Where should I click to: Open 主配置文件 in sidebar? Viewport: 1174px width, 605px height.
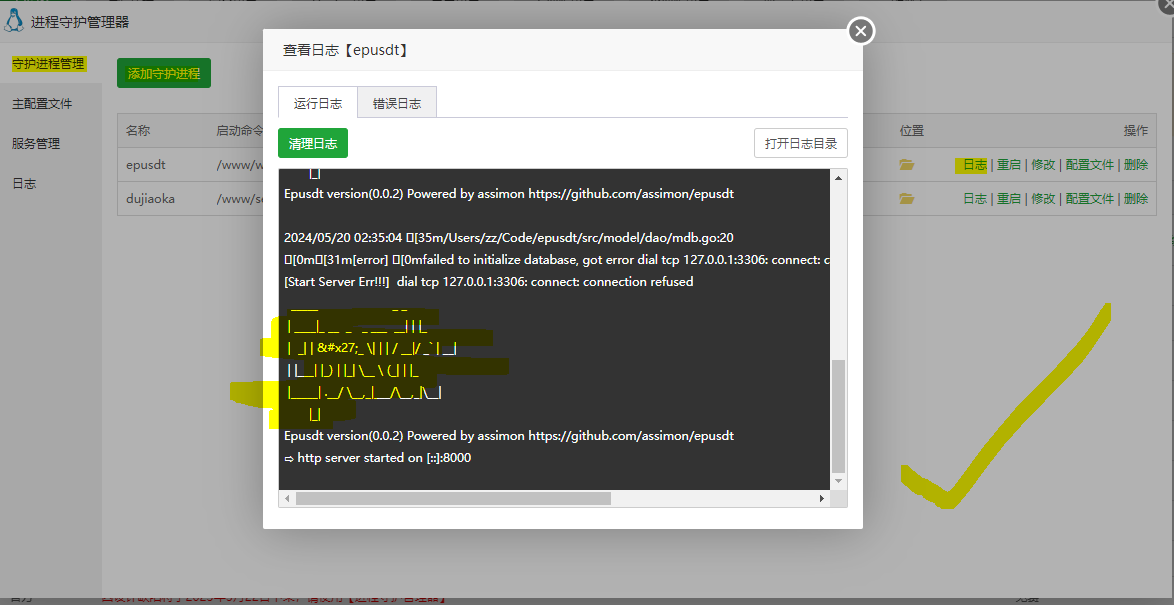tap(42, 104)
